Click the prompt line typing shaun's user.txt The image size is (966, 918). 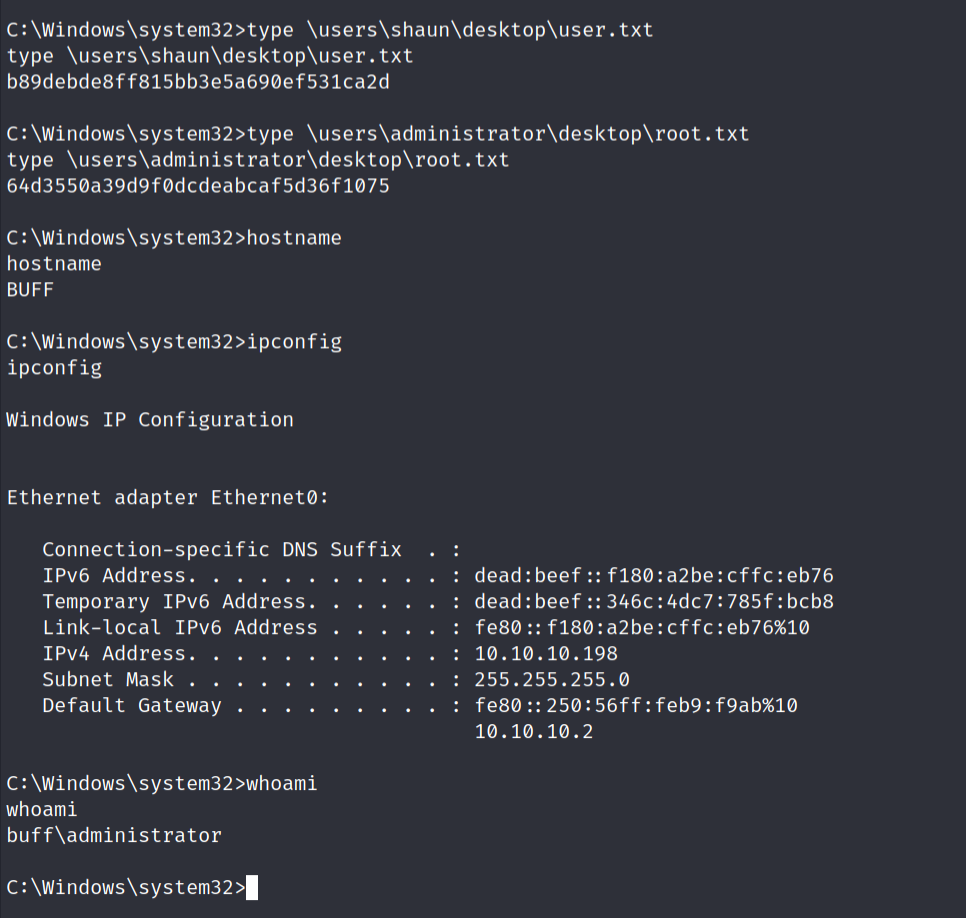[330, 30]
